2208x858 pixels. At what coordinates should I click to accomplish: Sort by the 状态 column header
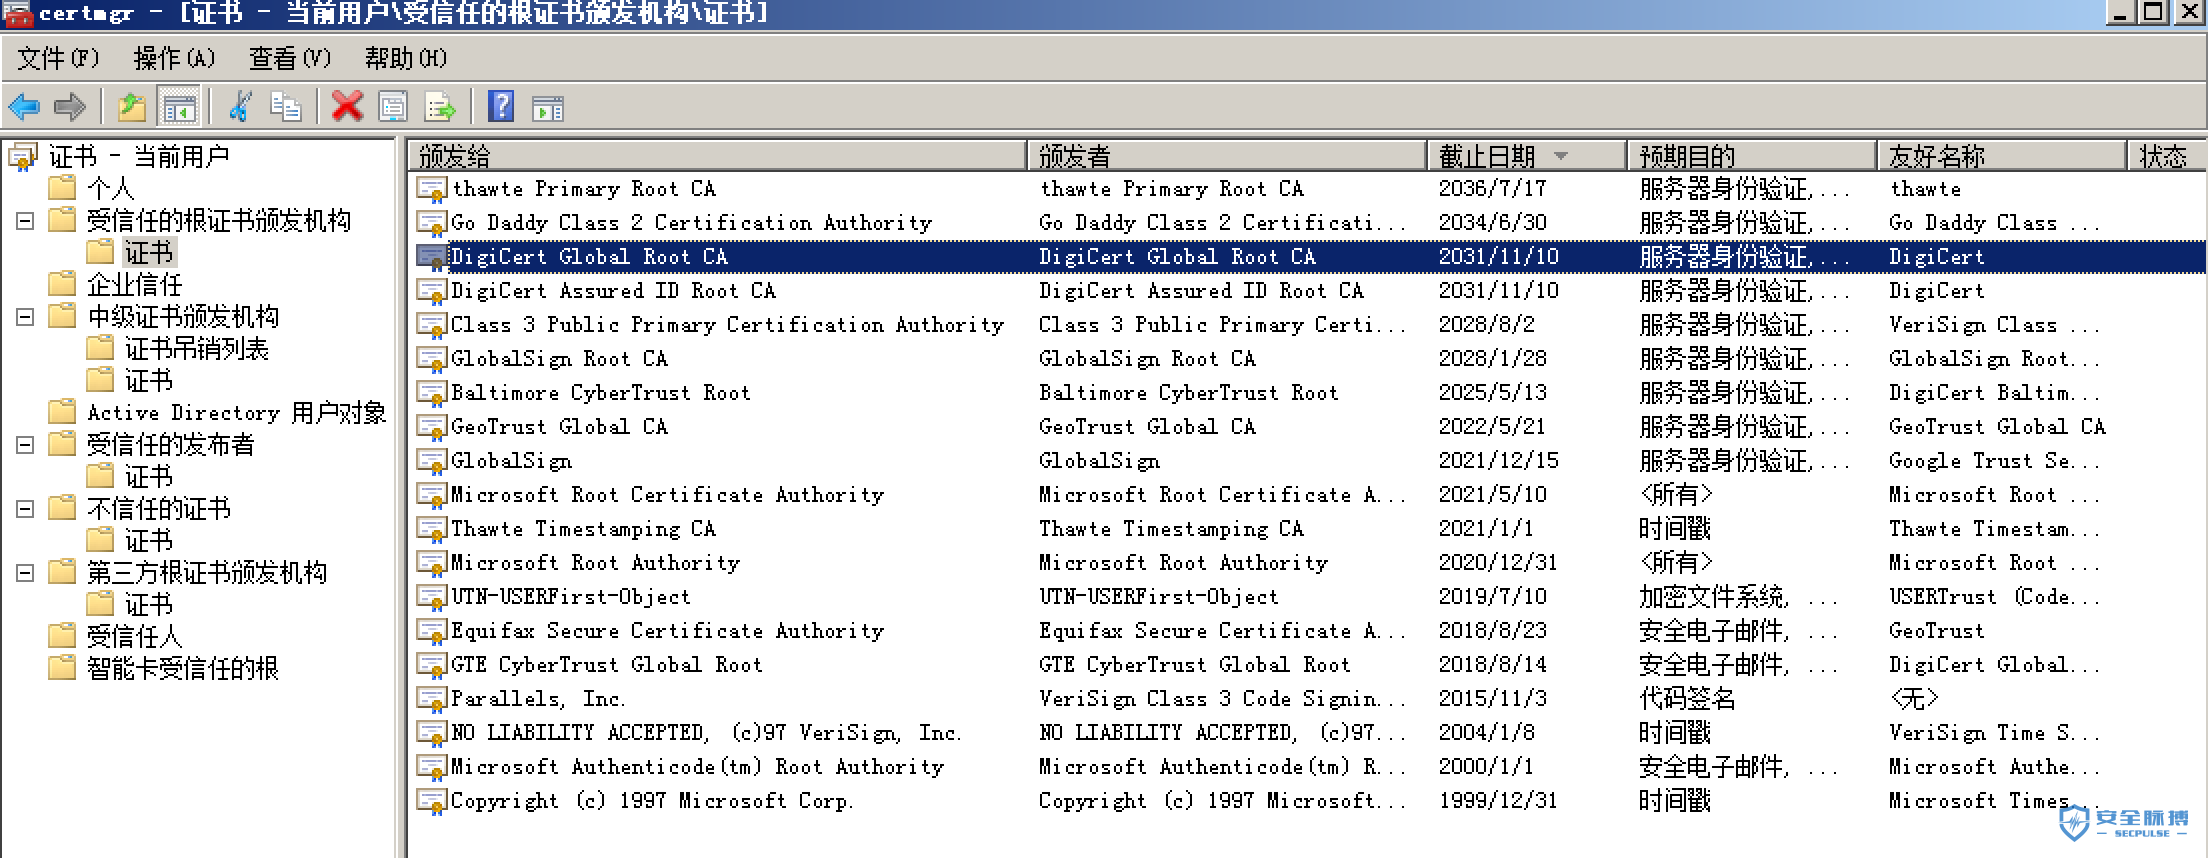pyautogui.click(x=2166, y=156)
